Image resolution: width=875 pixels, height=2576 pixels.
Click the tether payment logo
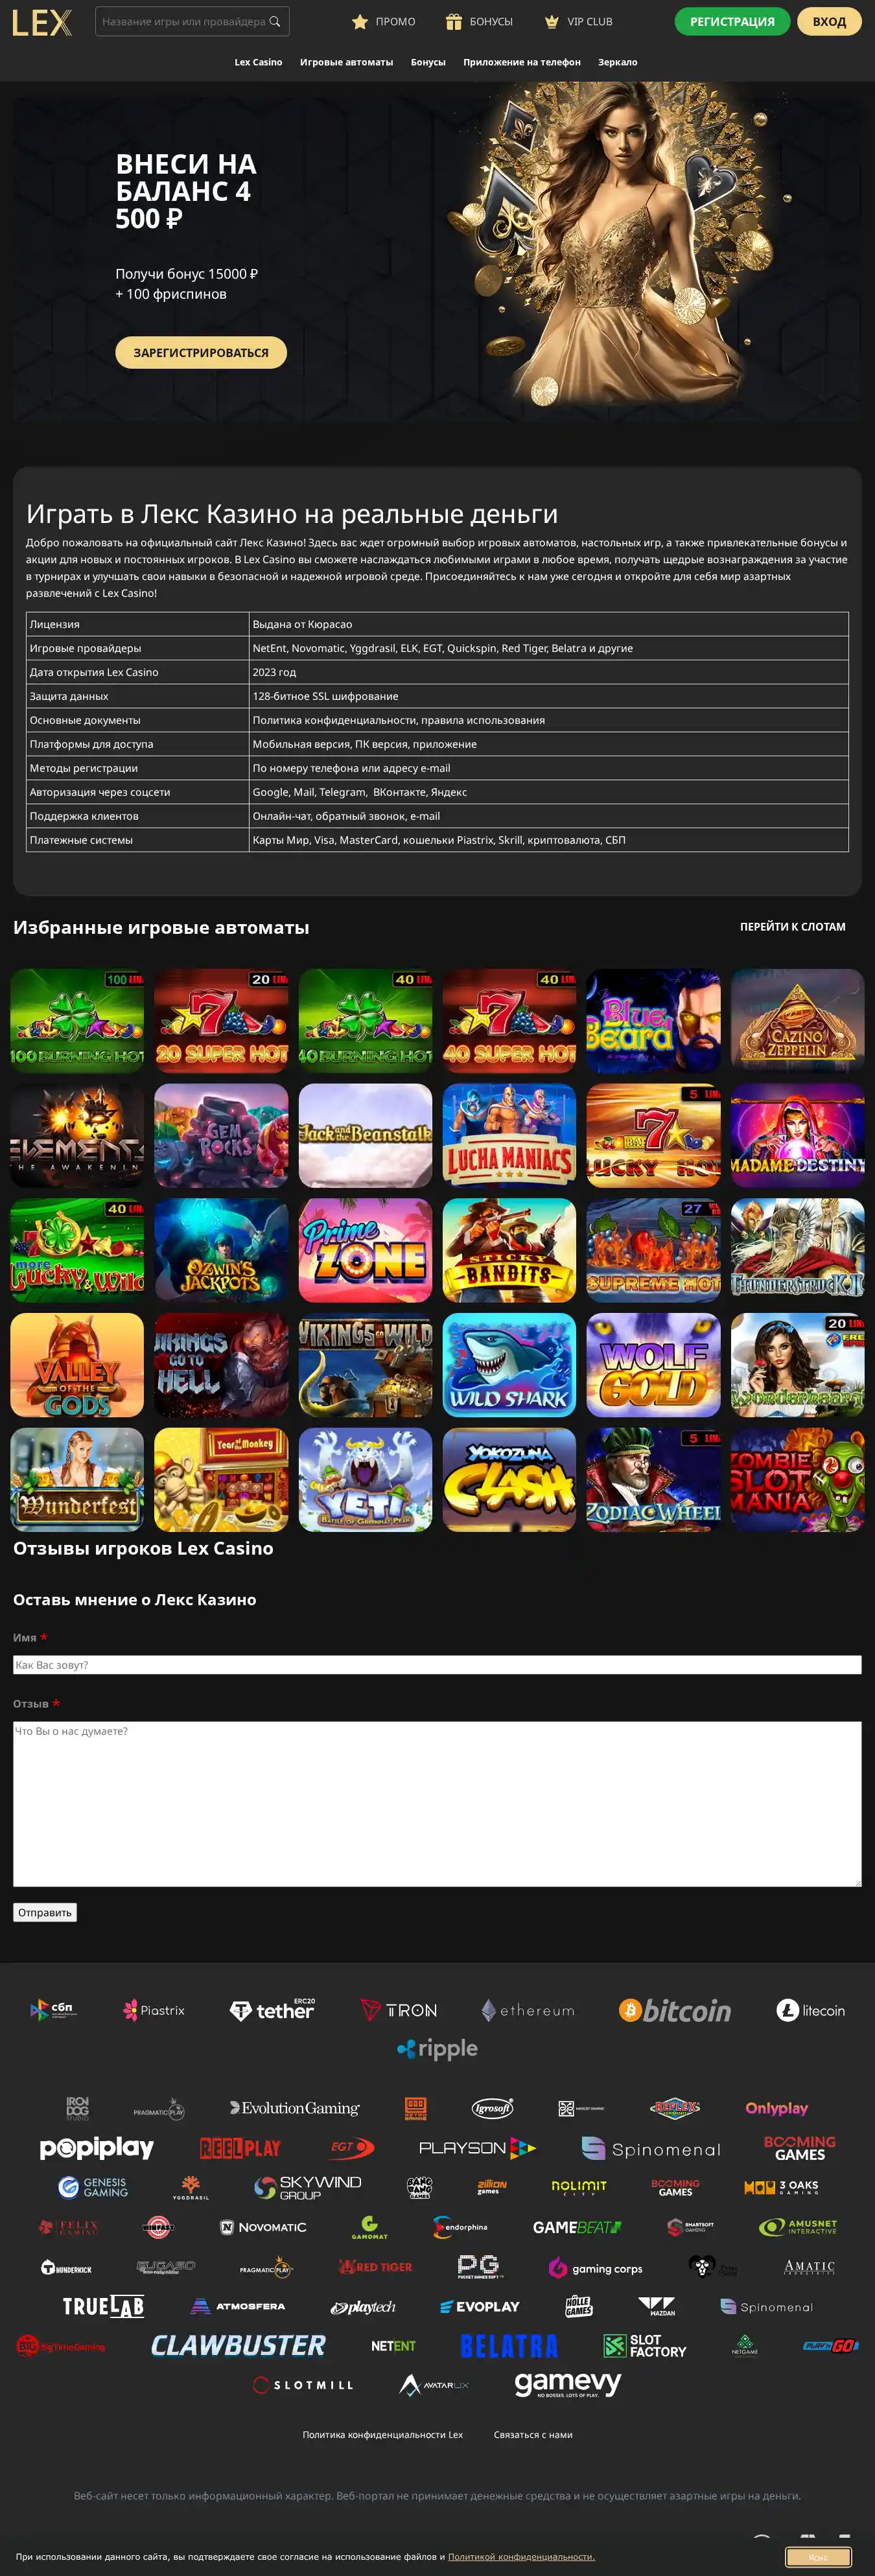[x=272, y=2010]
